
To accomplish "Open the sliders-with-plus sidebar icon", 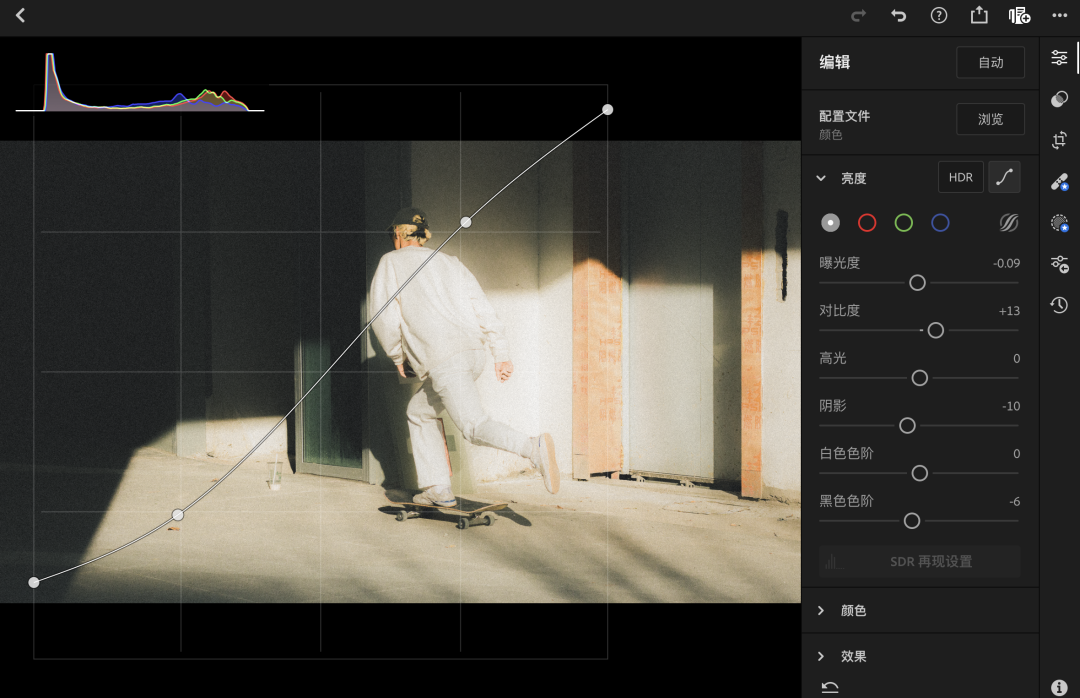I will tap(1059, 264).
